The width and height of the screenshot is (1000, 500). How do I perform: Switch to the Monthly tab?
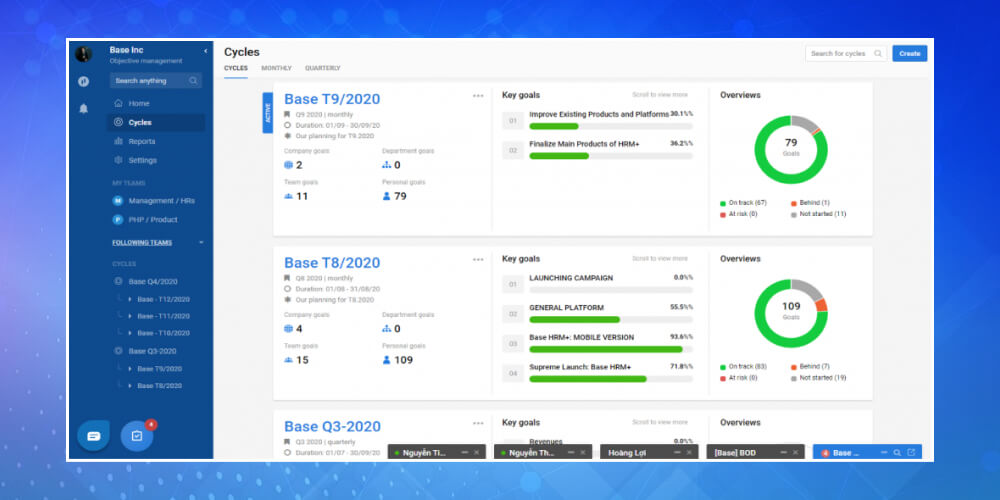(x=276, y=68)
